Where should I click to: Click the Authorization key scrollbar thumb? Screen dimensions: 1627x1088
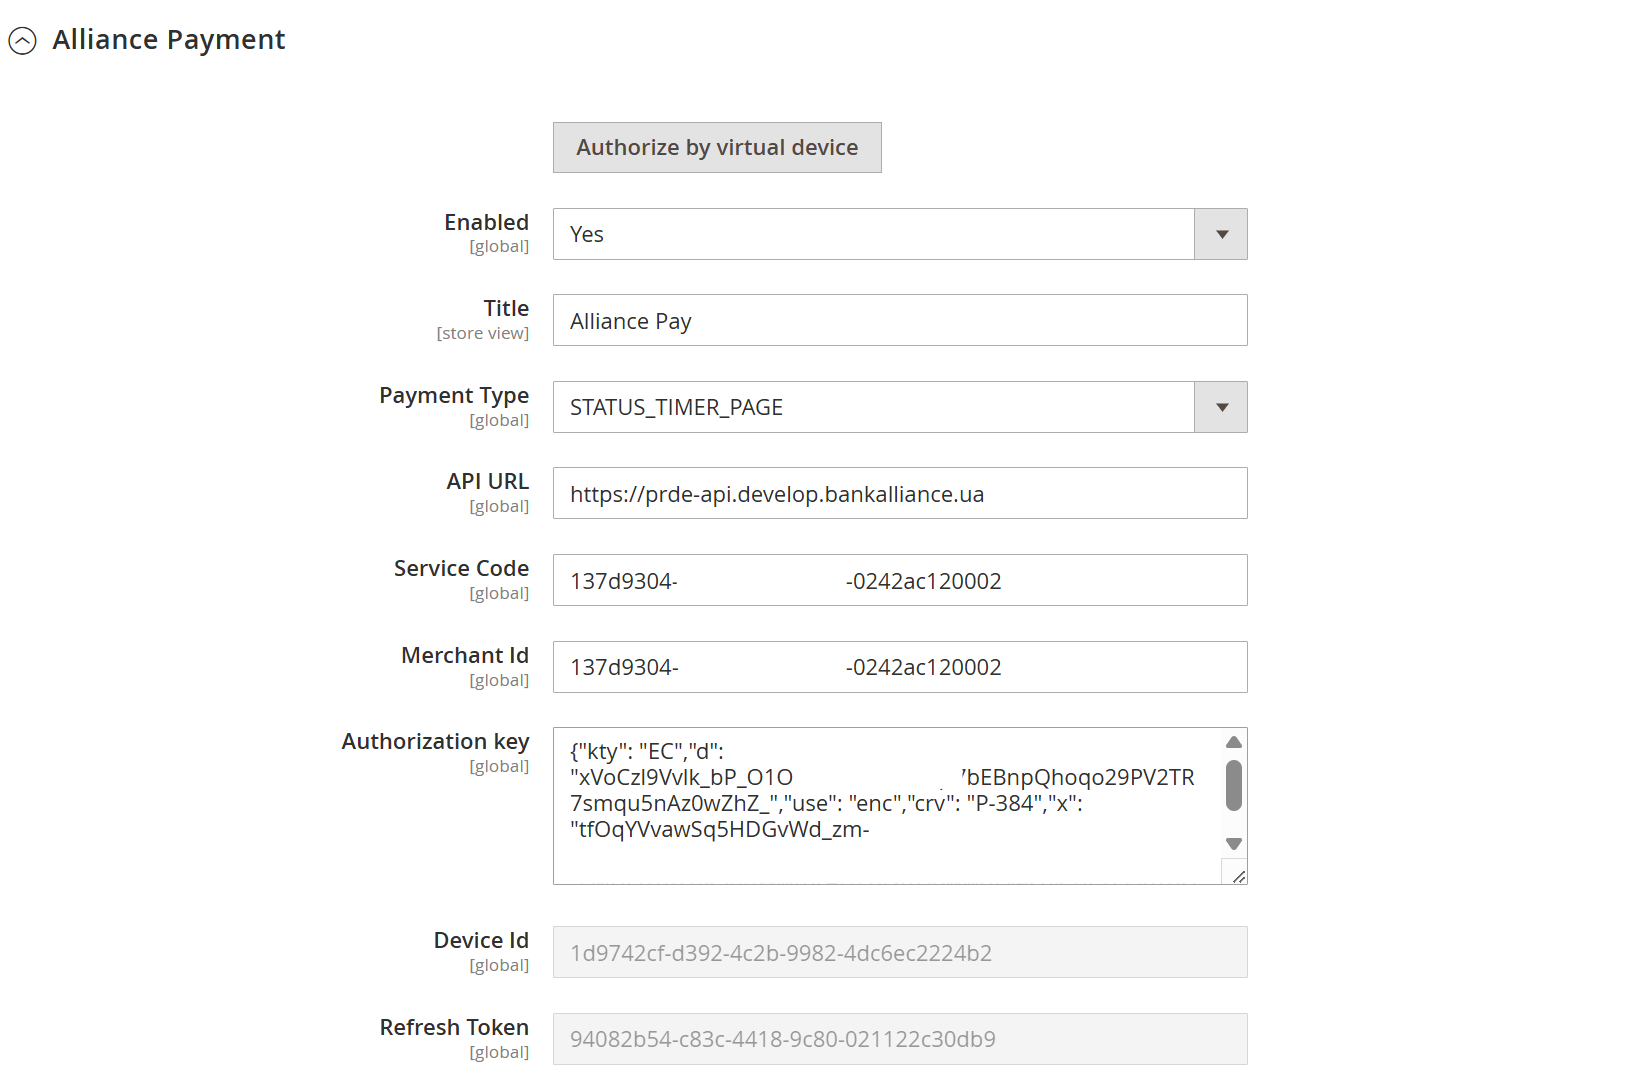[x=1234, y=785]
